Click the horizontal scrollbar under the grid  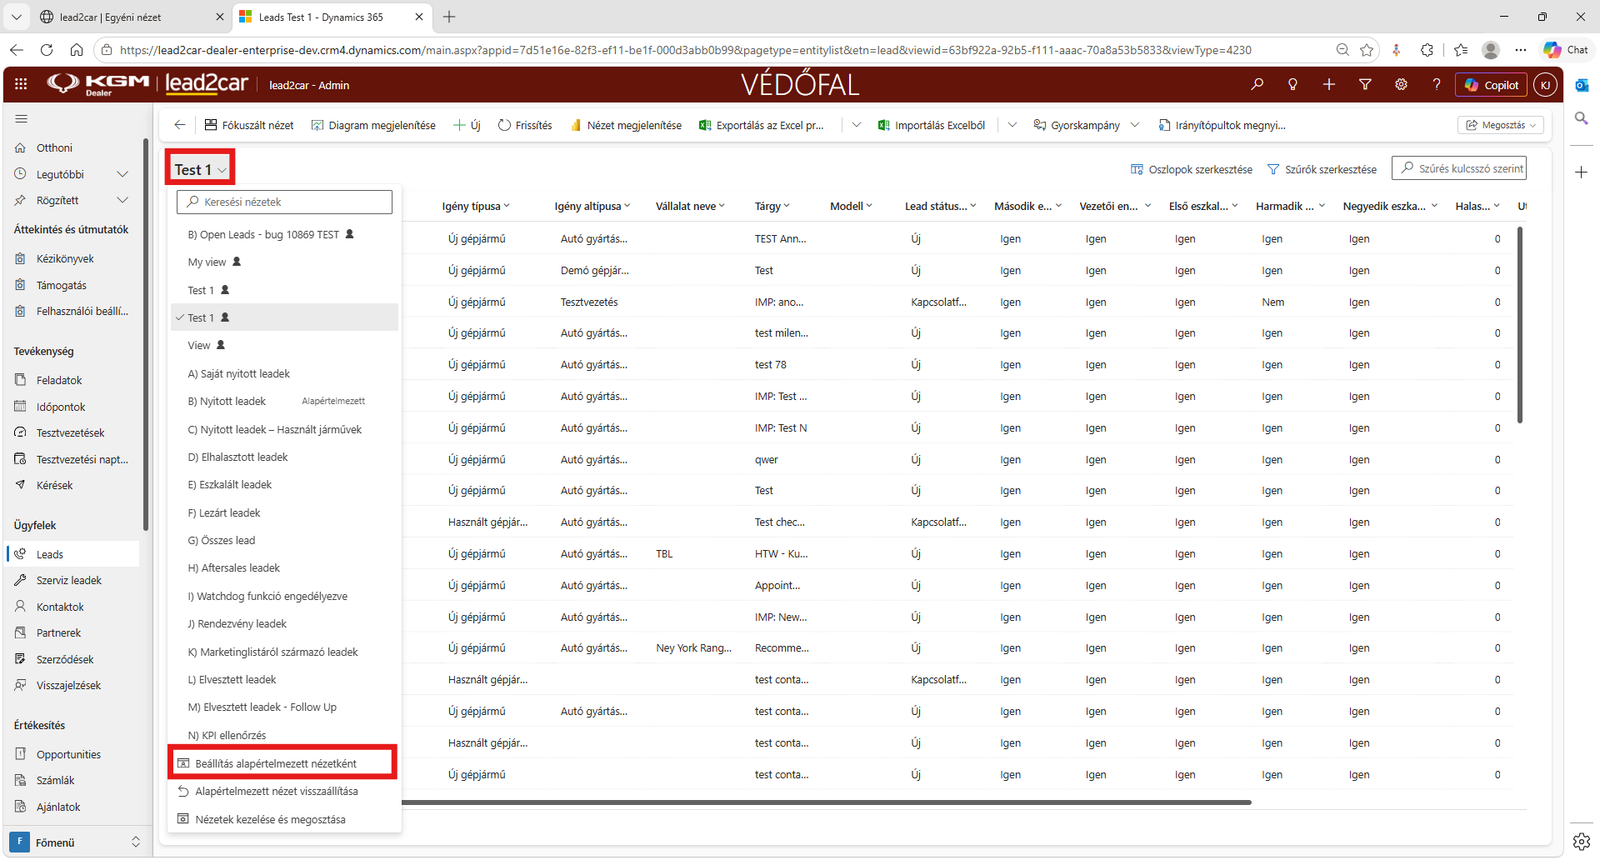tap(826, 802)
